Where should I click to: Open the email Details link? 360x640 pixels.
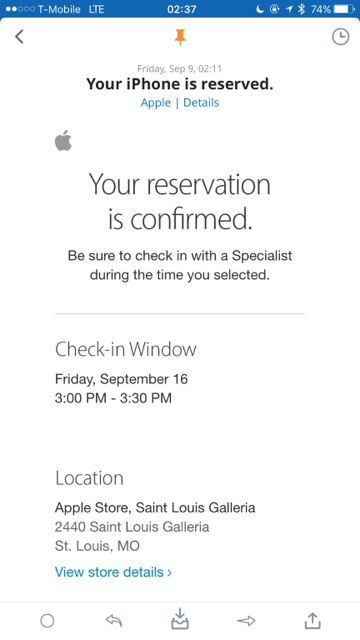201,102
